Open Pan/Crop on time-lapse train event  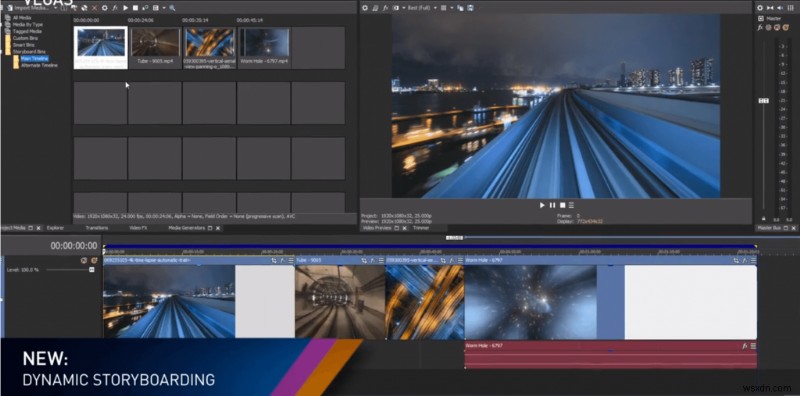[x=273, y=260]
